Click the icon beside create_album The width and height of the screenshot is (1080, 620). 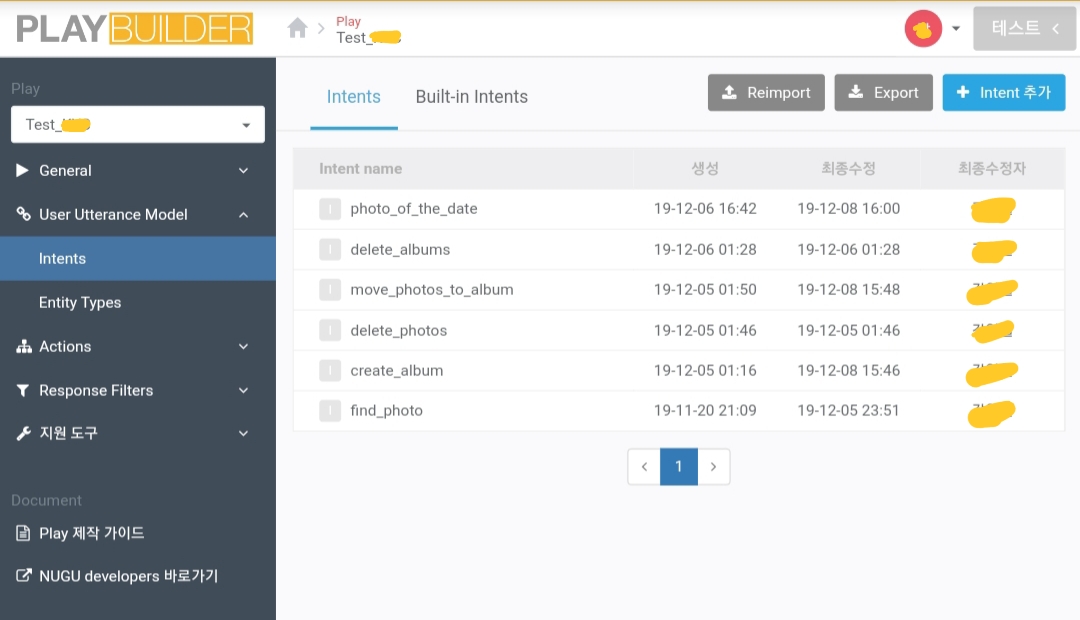pos(330,371)
